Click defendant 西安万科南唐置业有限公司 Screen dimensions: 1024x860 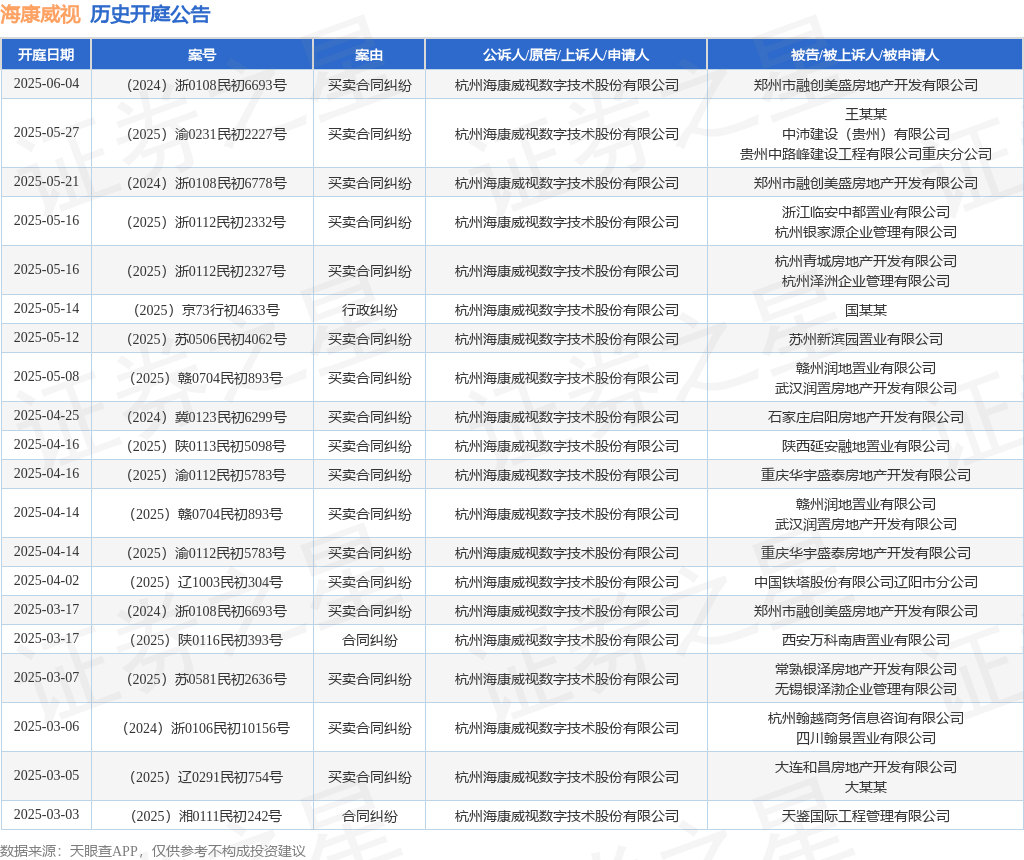[x=865, y=640]
